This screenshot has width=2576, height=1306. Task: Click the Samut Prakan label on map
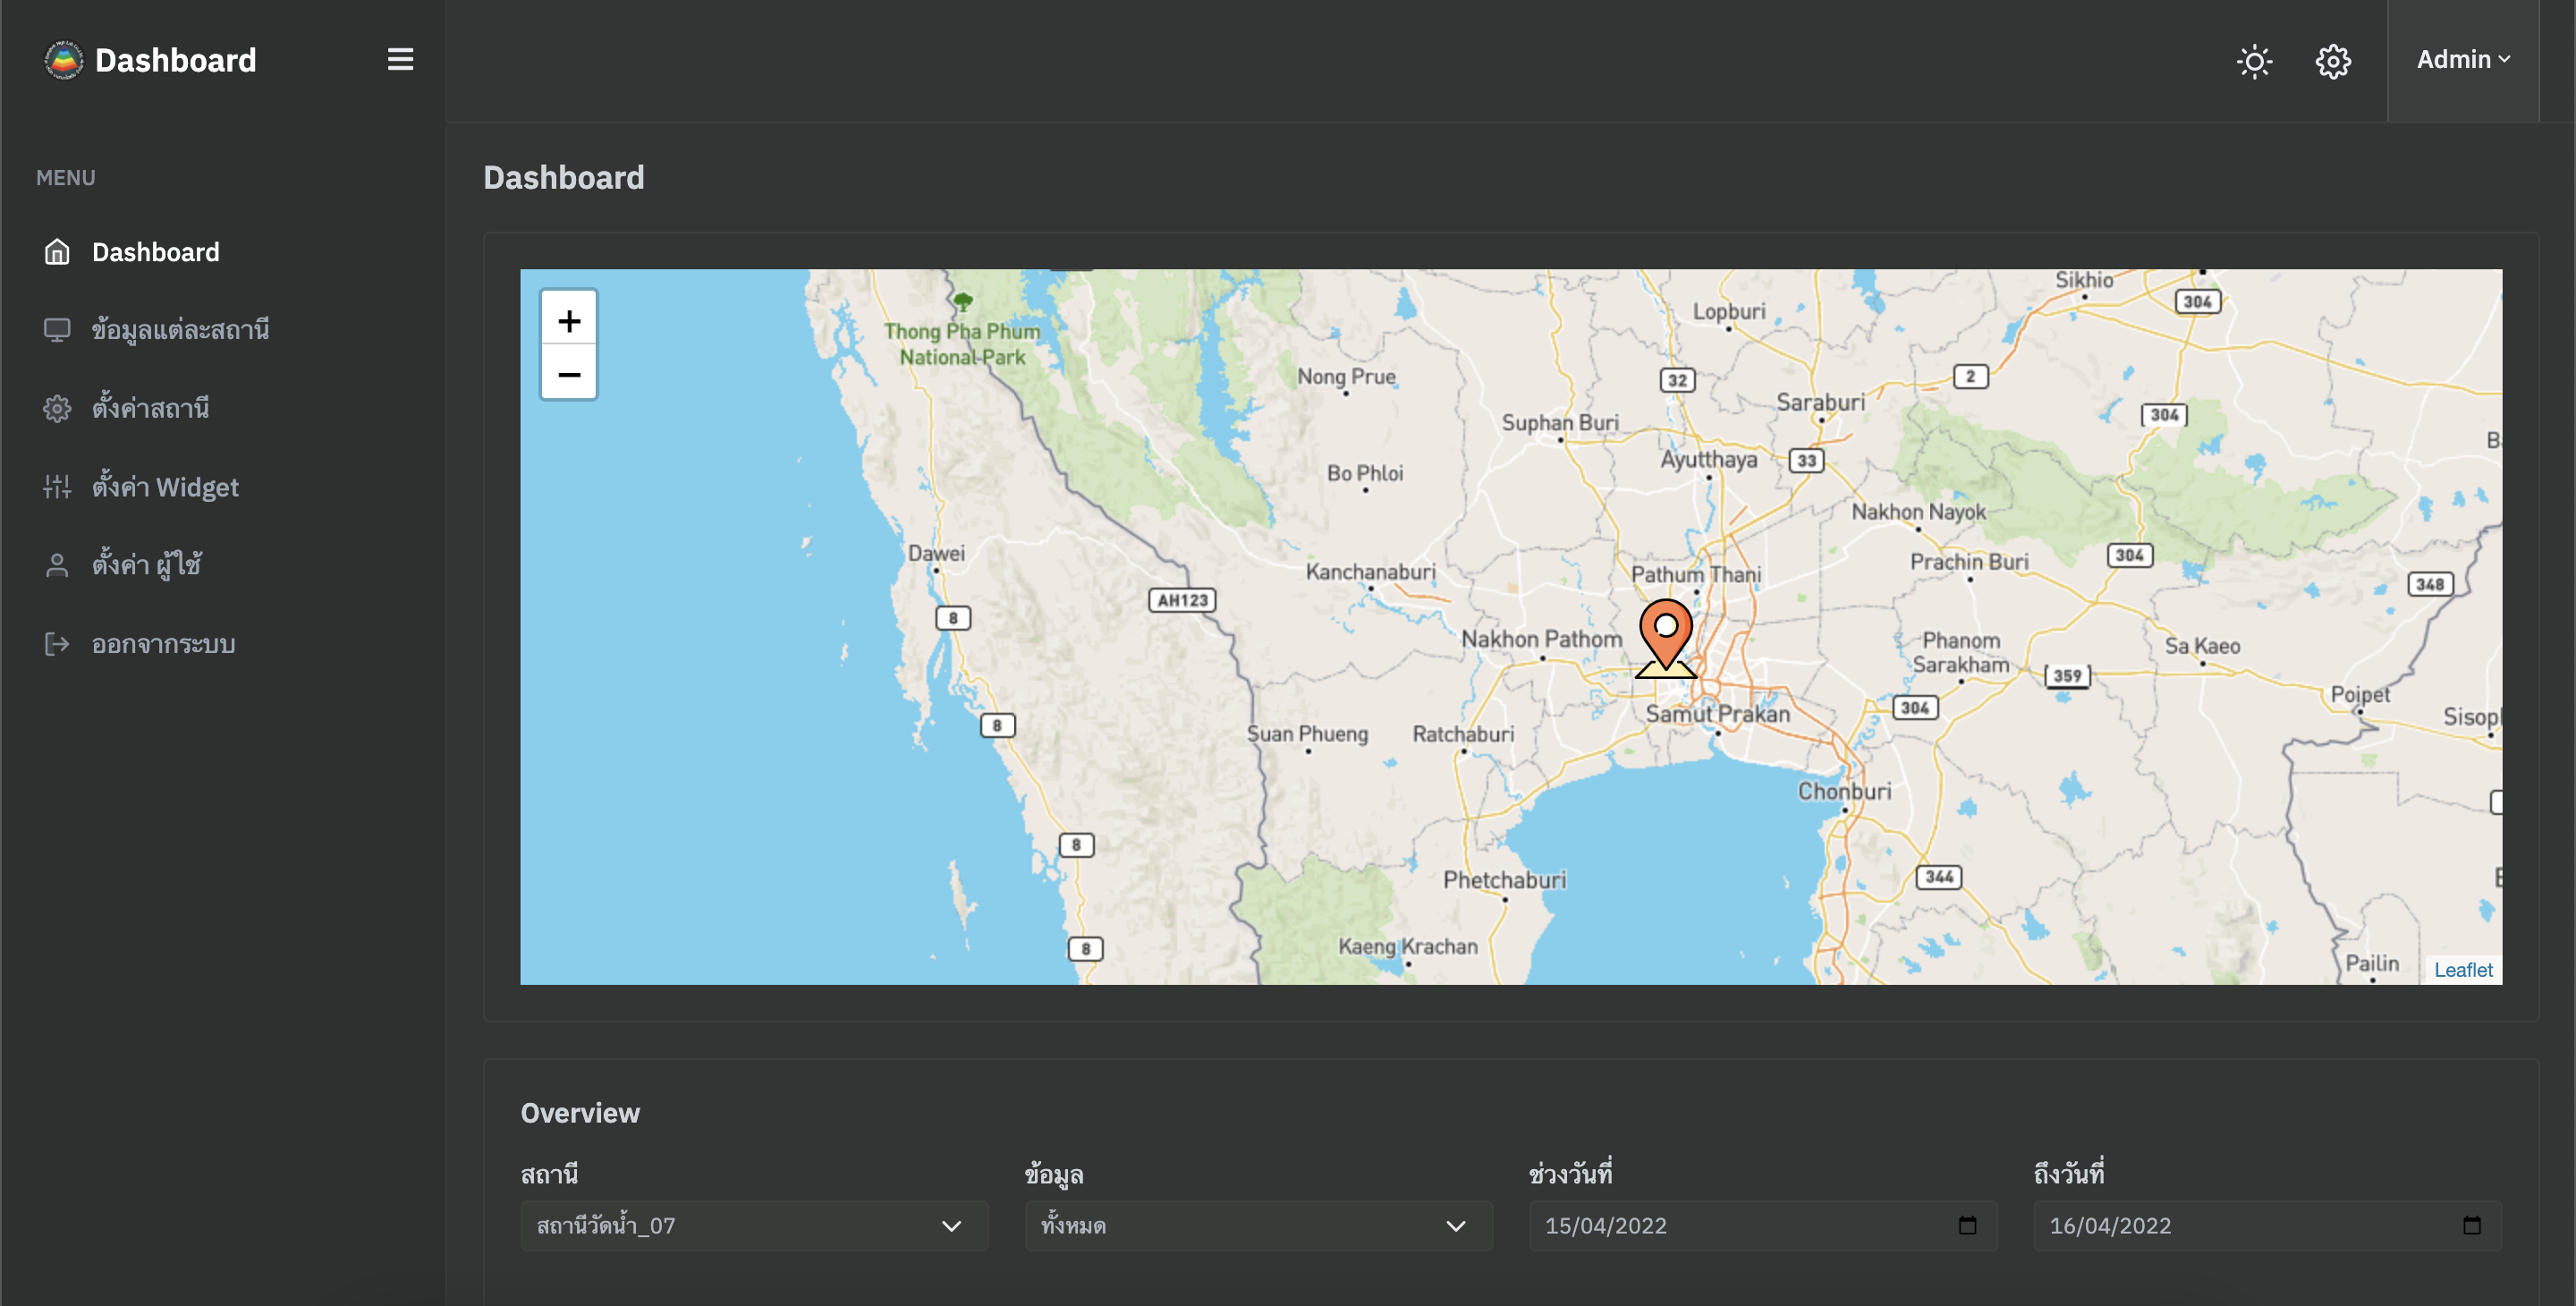1717,713
